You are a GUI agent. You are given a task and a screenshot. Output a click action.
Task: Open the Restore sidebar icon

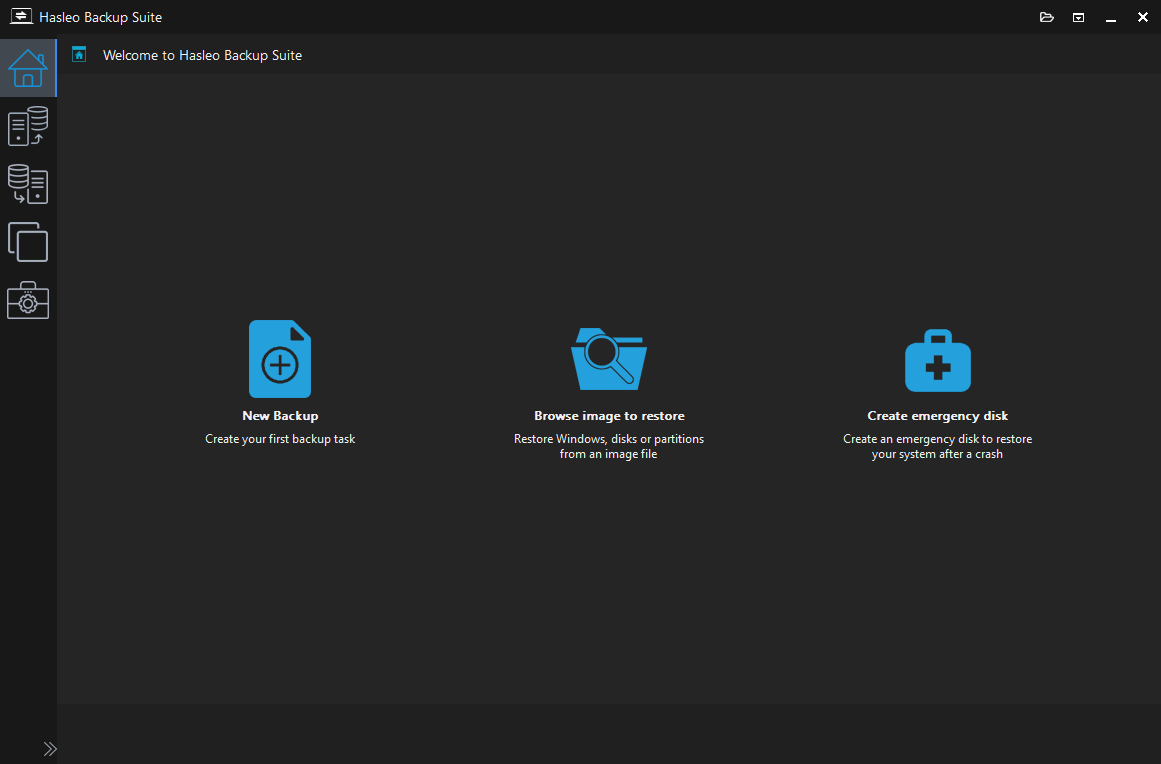click(28, 184)
